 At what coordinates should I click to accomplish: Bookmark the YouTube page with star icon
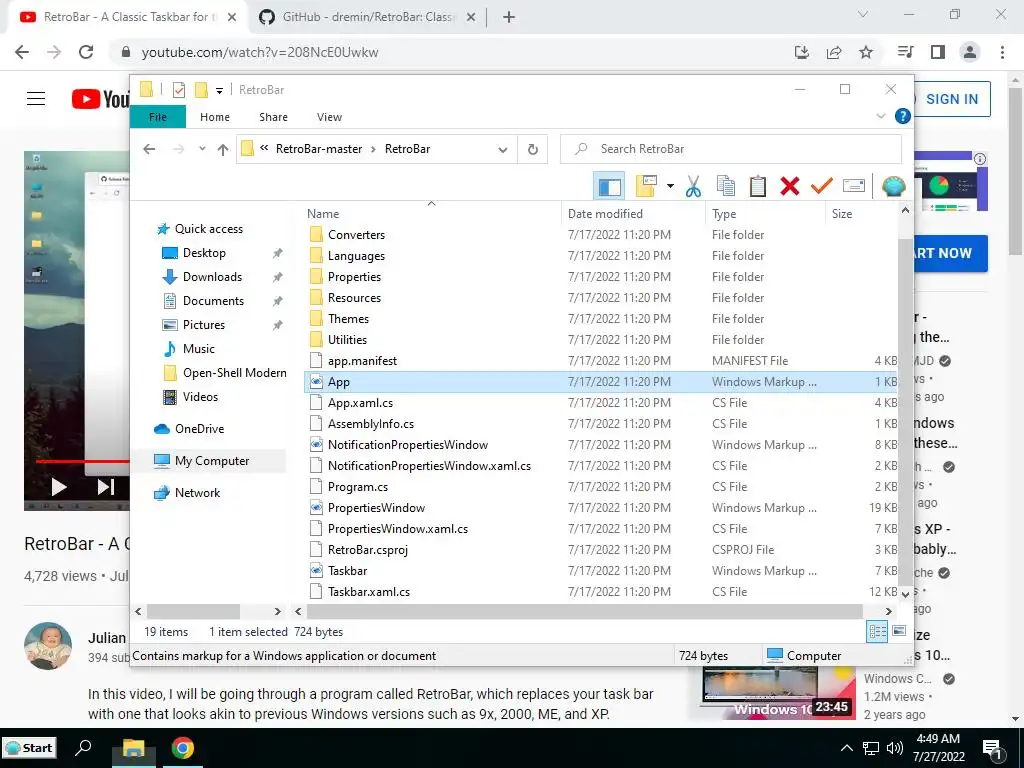click(x=866, y=52)
